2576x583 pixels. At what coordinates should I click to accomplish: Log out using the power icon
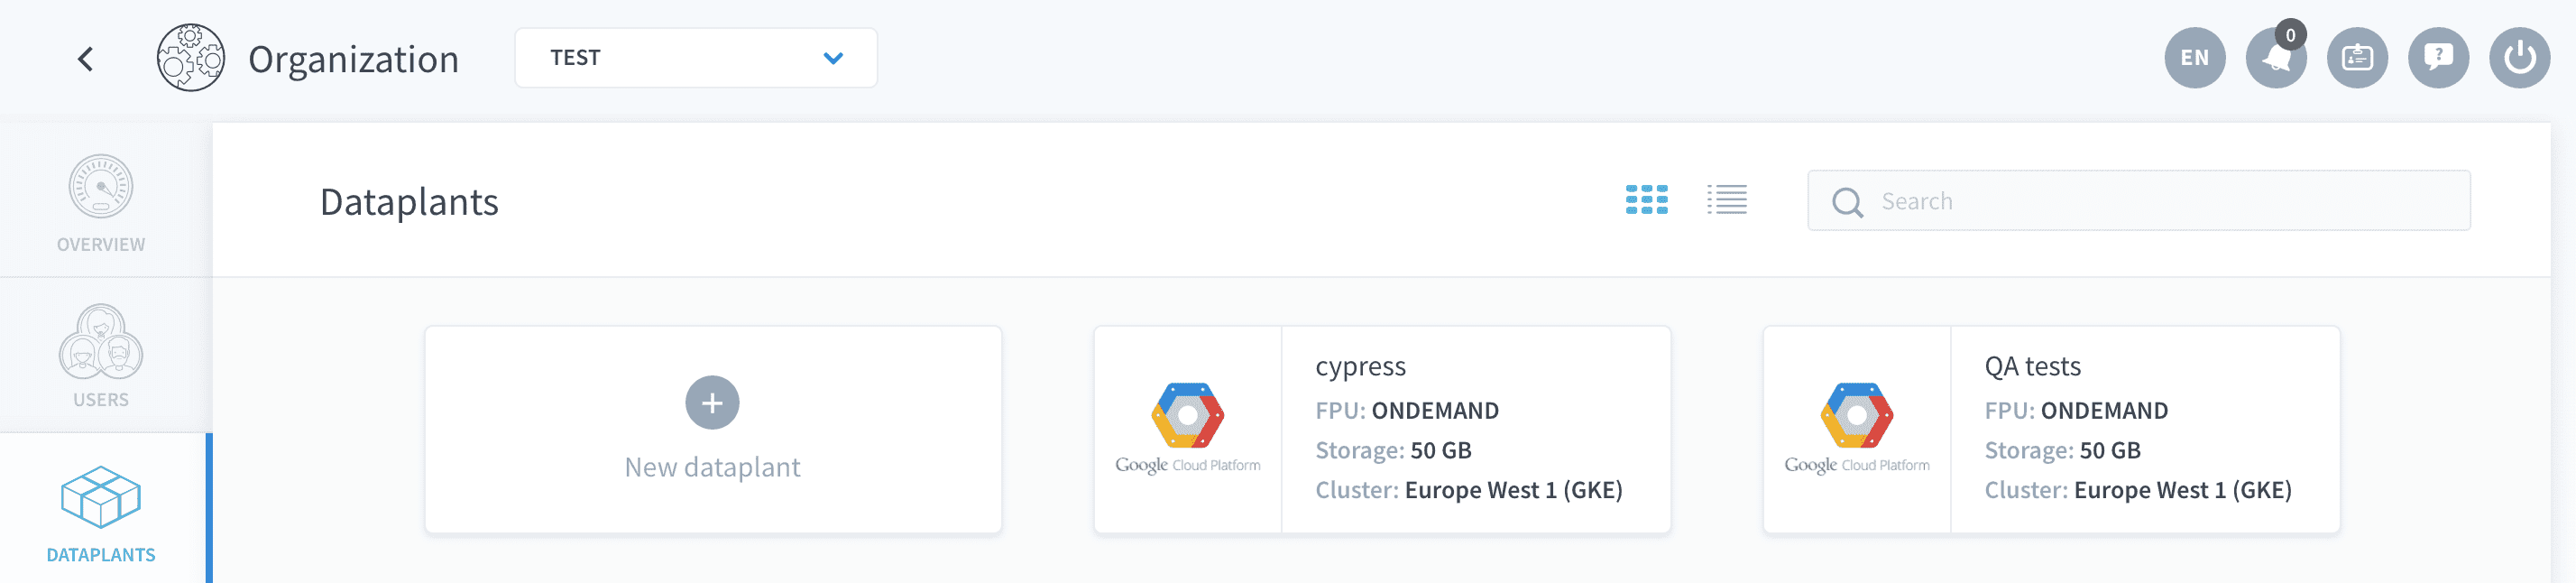2519,58
